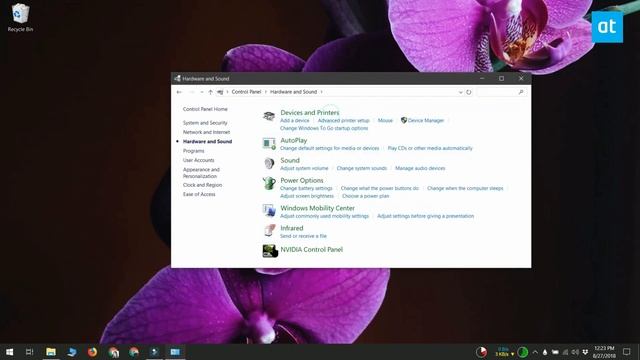Go up one level with the up arrow
This screenshot has width=640, height=360.
pos(210,92)
